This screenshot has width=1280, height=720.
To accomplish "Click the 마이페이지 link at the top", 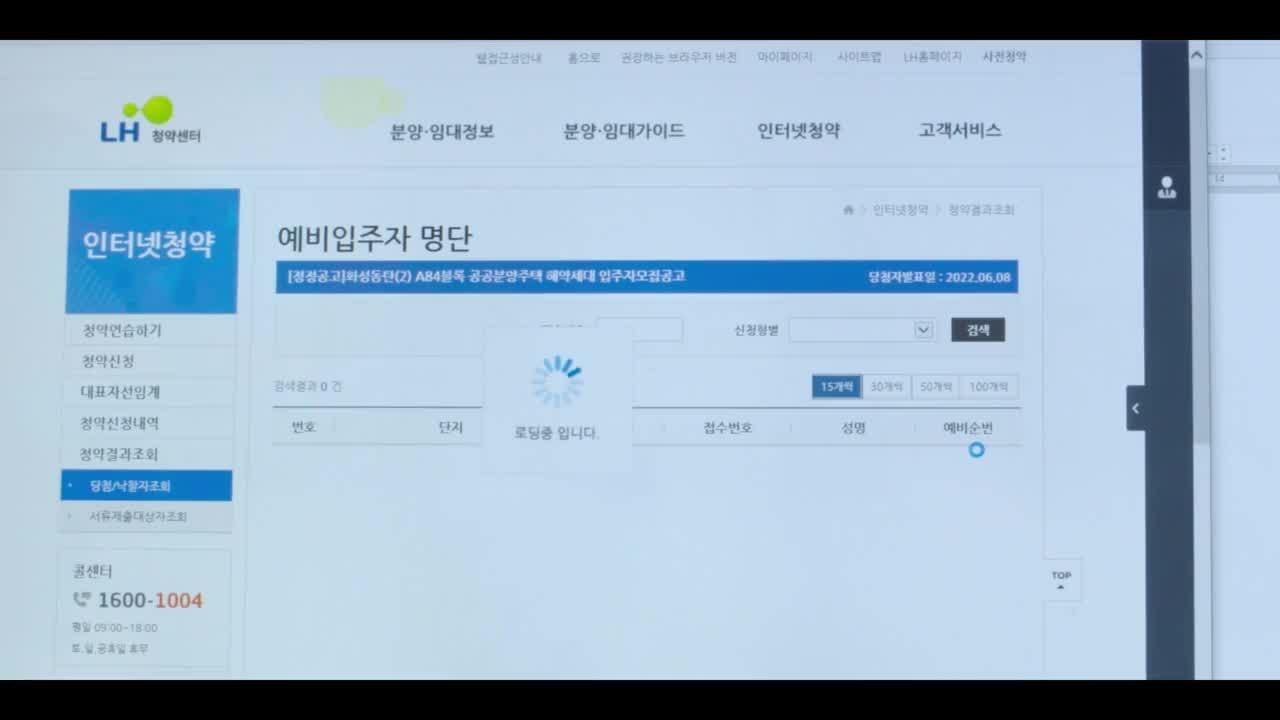I will pyautogui.click(x=784, y=58).
